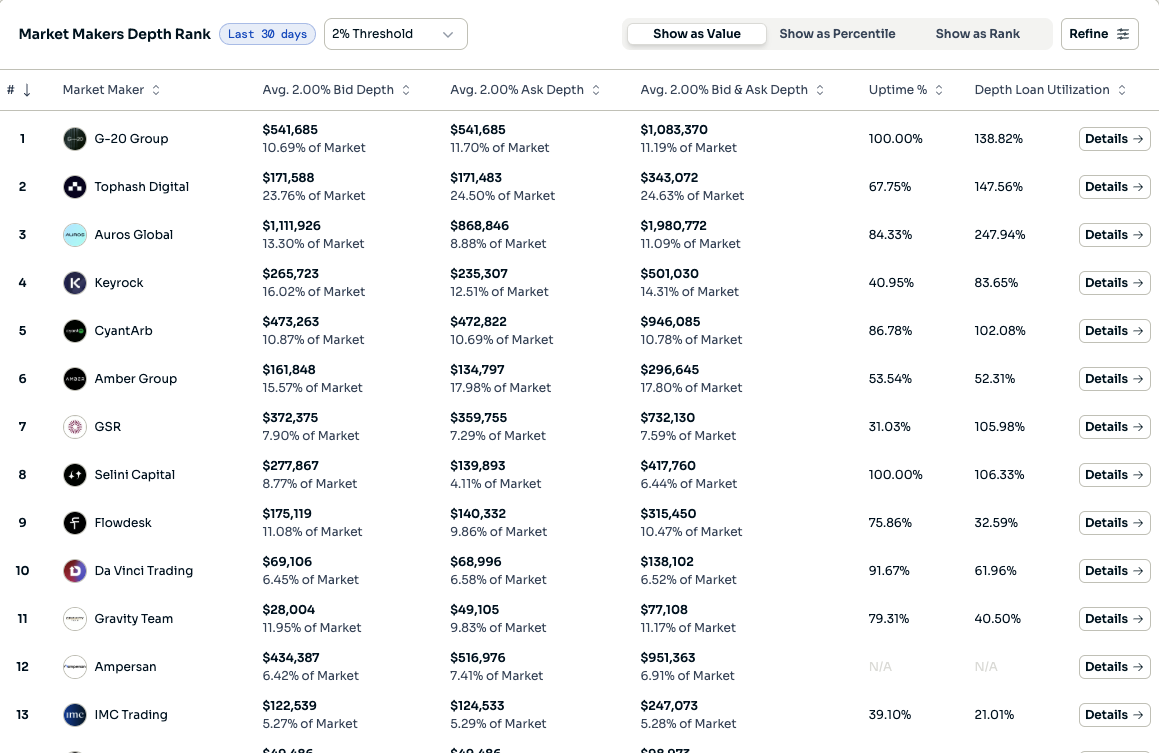Open the 2% Threshold dropdown

(395, 34)
